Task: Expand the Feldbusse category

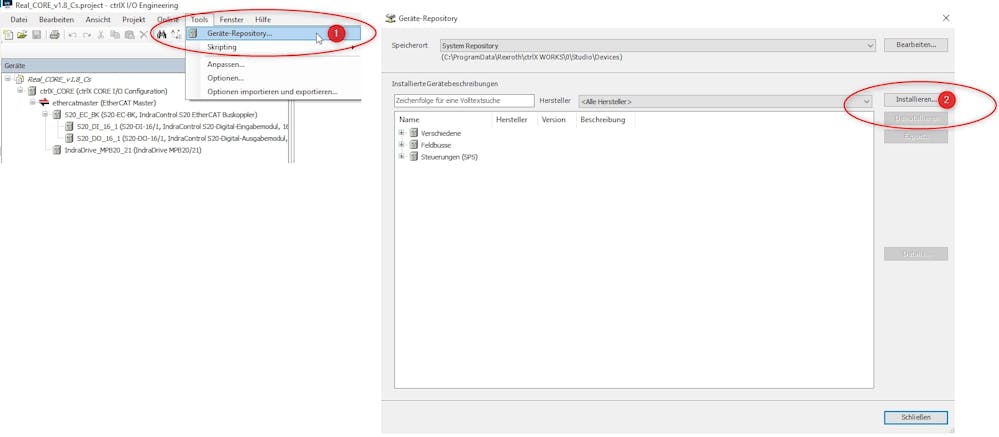Action: pyautogui.click(x=402, y=145)
